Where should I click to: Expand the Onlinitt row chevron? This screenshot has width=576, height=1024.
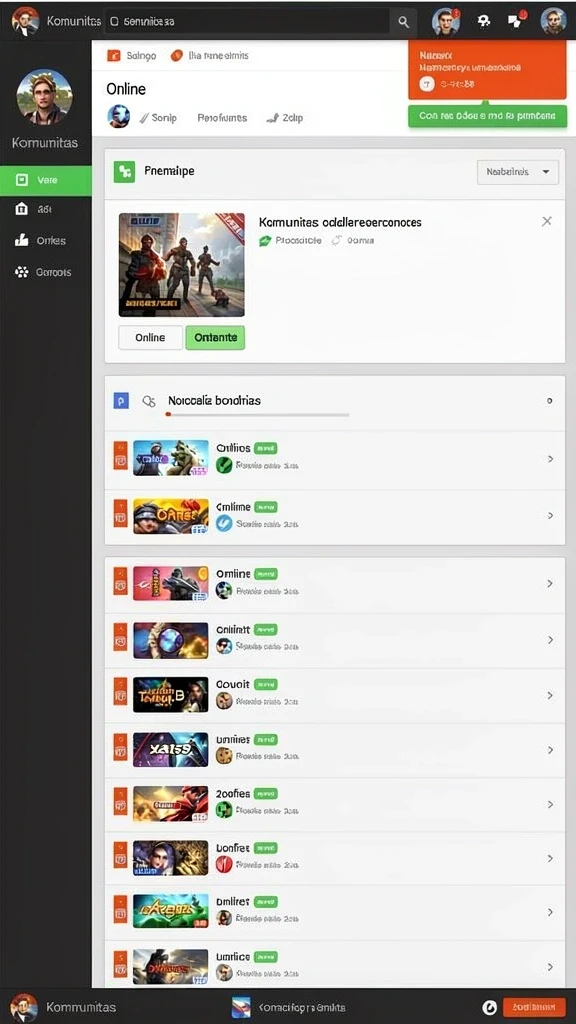pyautogui.click(x=551, y=640)
